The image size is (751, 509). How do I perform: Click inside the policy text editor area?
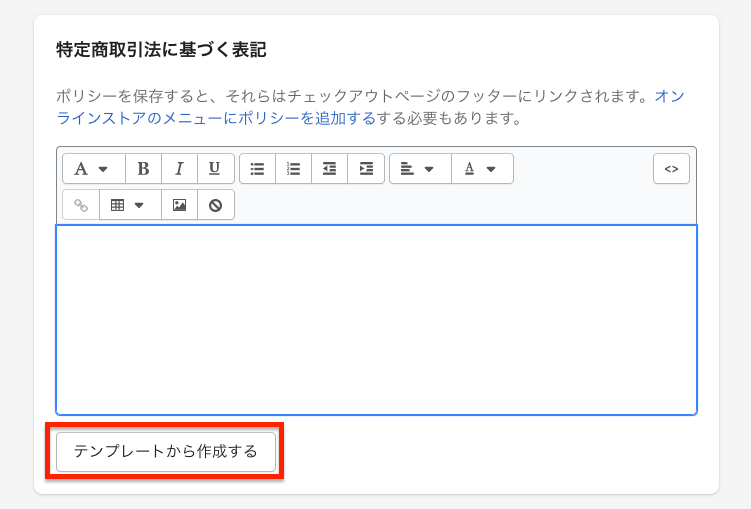(376, 320)
